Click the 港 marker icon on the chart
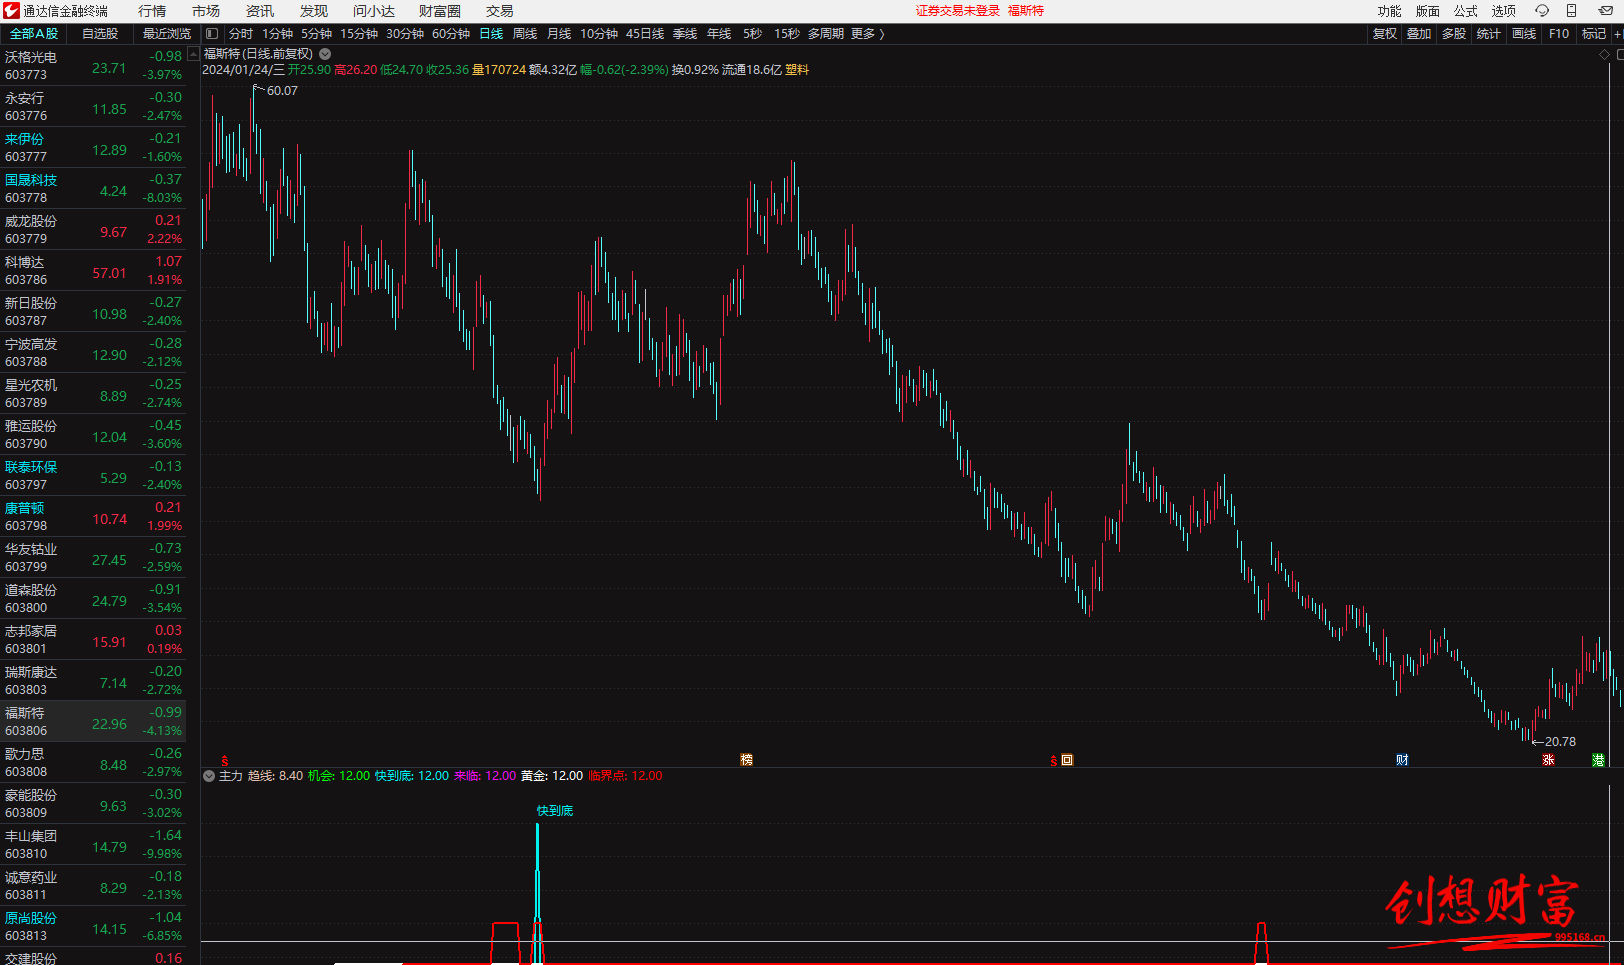This screenshot has width=1624, height=965. 1598,760
